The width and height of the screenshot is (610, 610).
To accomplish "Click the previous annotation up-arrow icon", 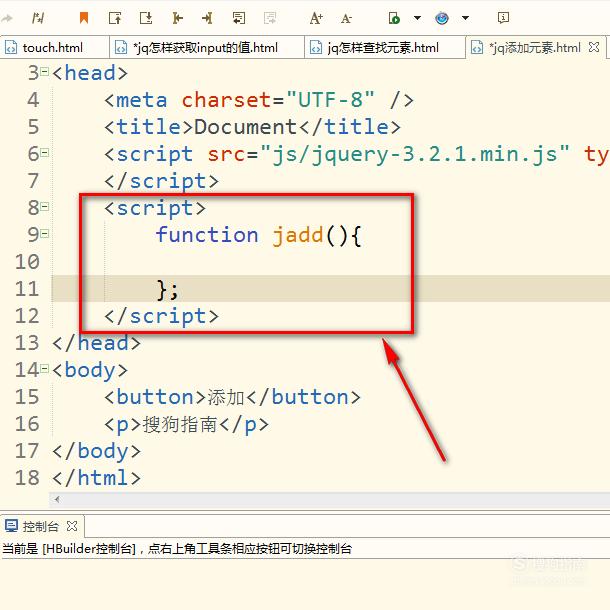I will 115,18.
